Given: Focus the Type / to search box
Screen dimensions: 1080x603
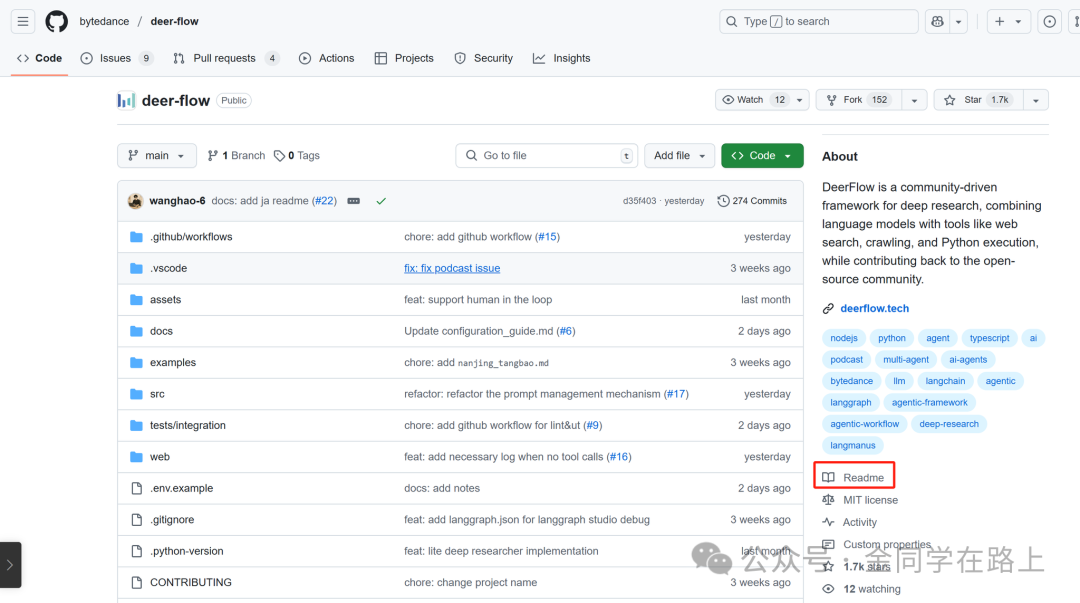Looking at the screenshot, I should coord(818,21).
